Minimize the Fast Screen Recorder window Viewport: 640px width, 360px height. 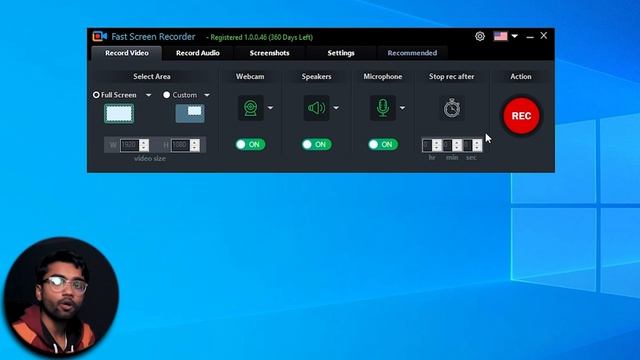tap(530, 37)
